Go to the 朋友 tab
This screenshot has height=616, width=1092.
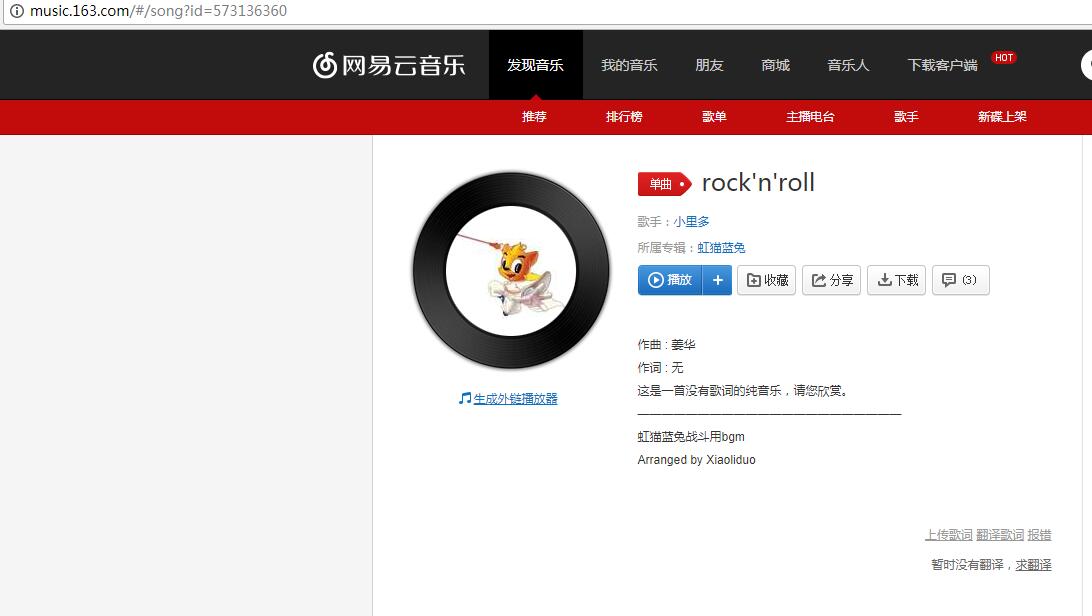tap(709, 65)
